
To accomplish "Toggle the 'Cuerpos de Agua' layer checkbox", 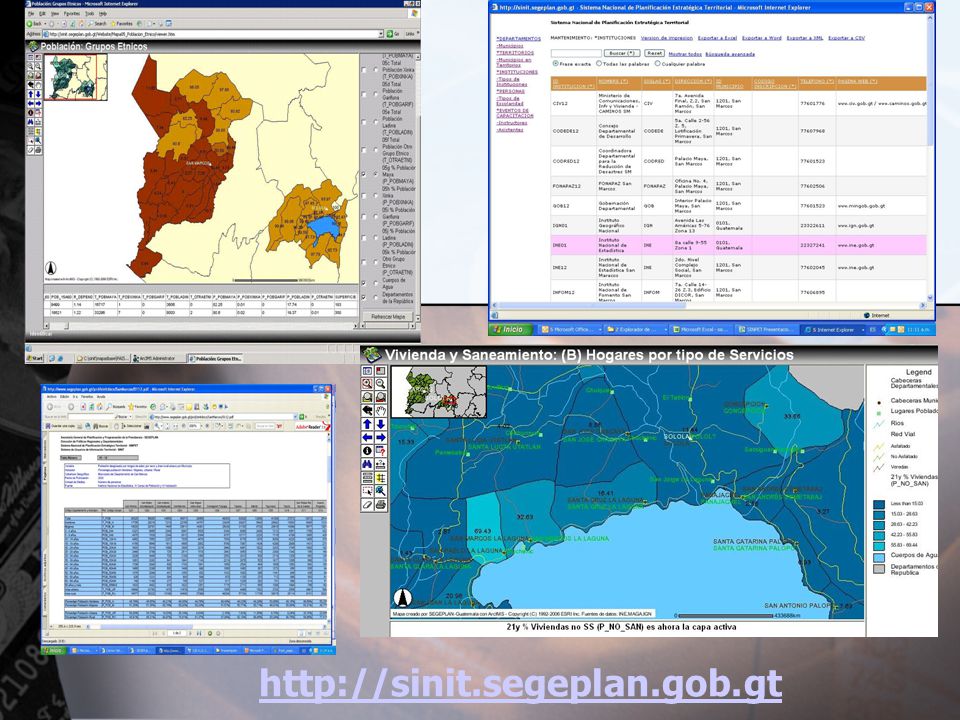I will click(364, 283).
